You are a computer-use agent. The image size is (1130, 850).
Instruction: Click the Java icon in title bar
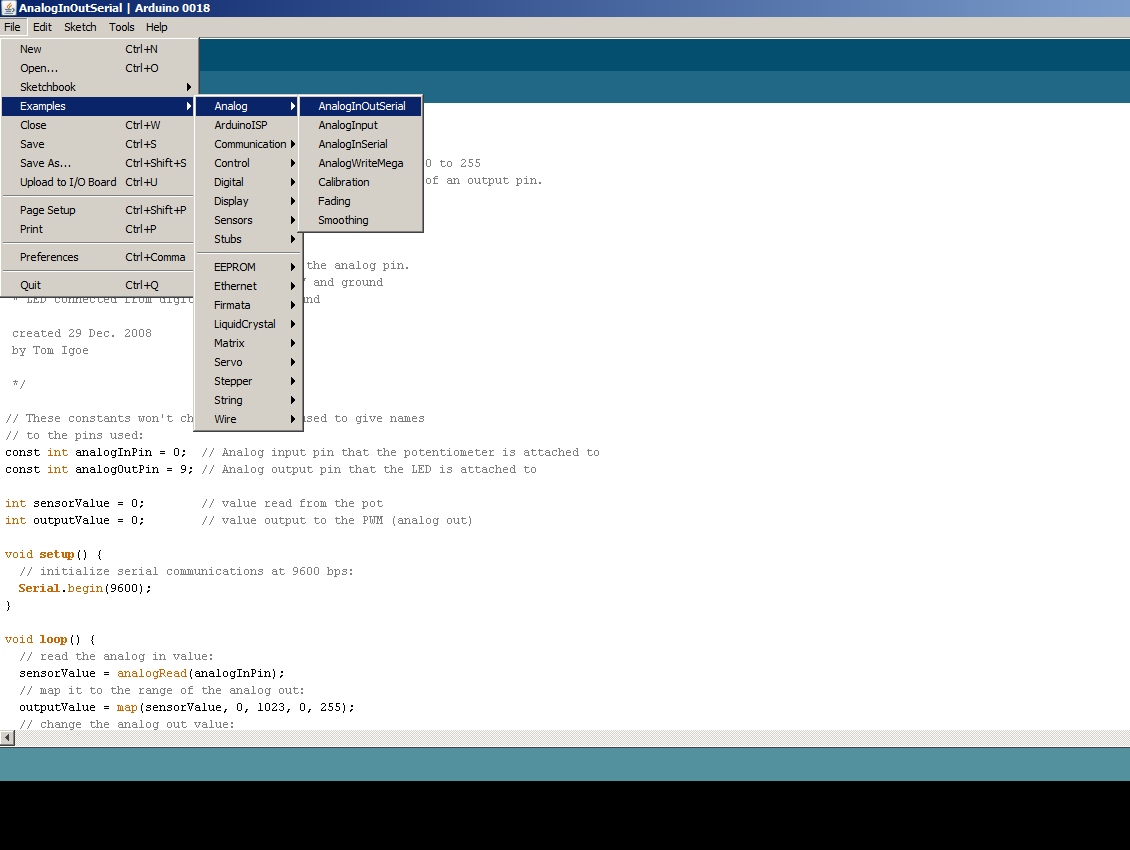click(x=9, y=8)
